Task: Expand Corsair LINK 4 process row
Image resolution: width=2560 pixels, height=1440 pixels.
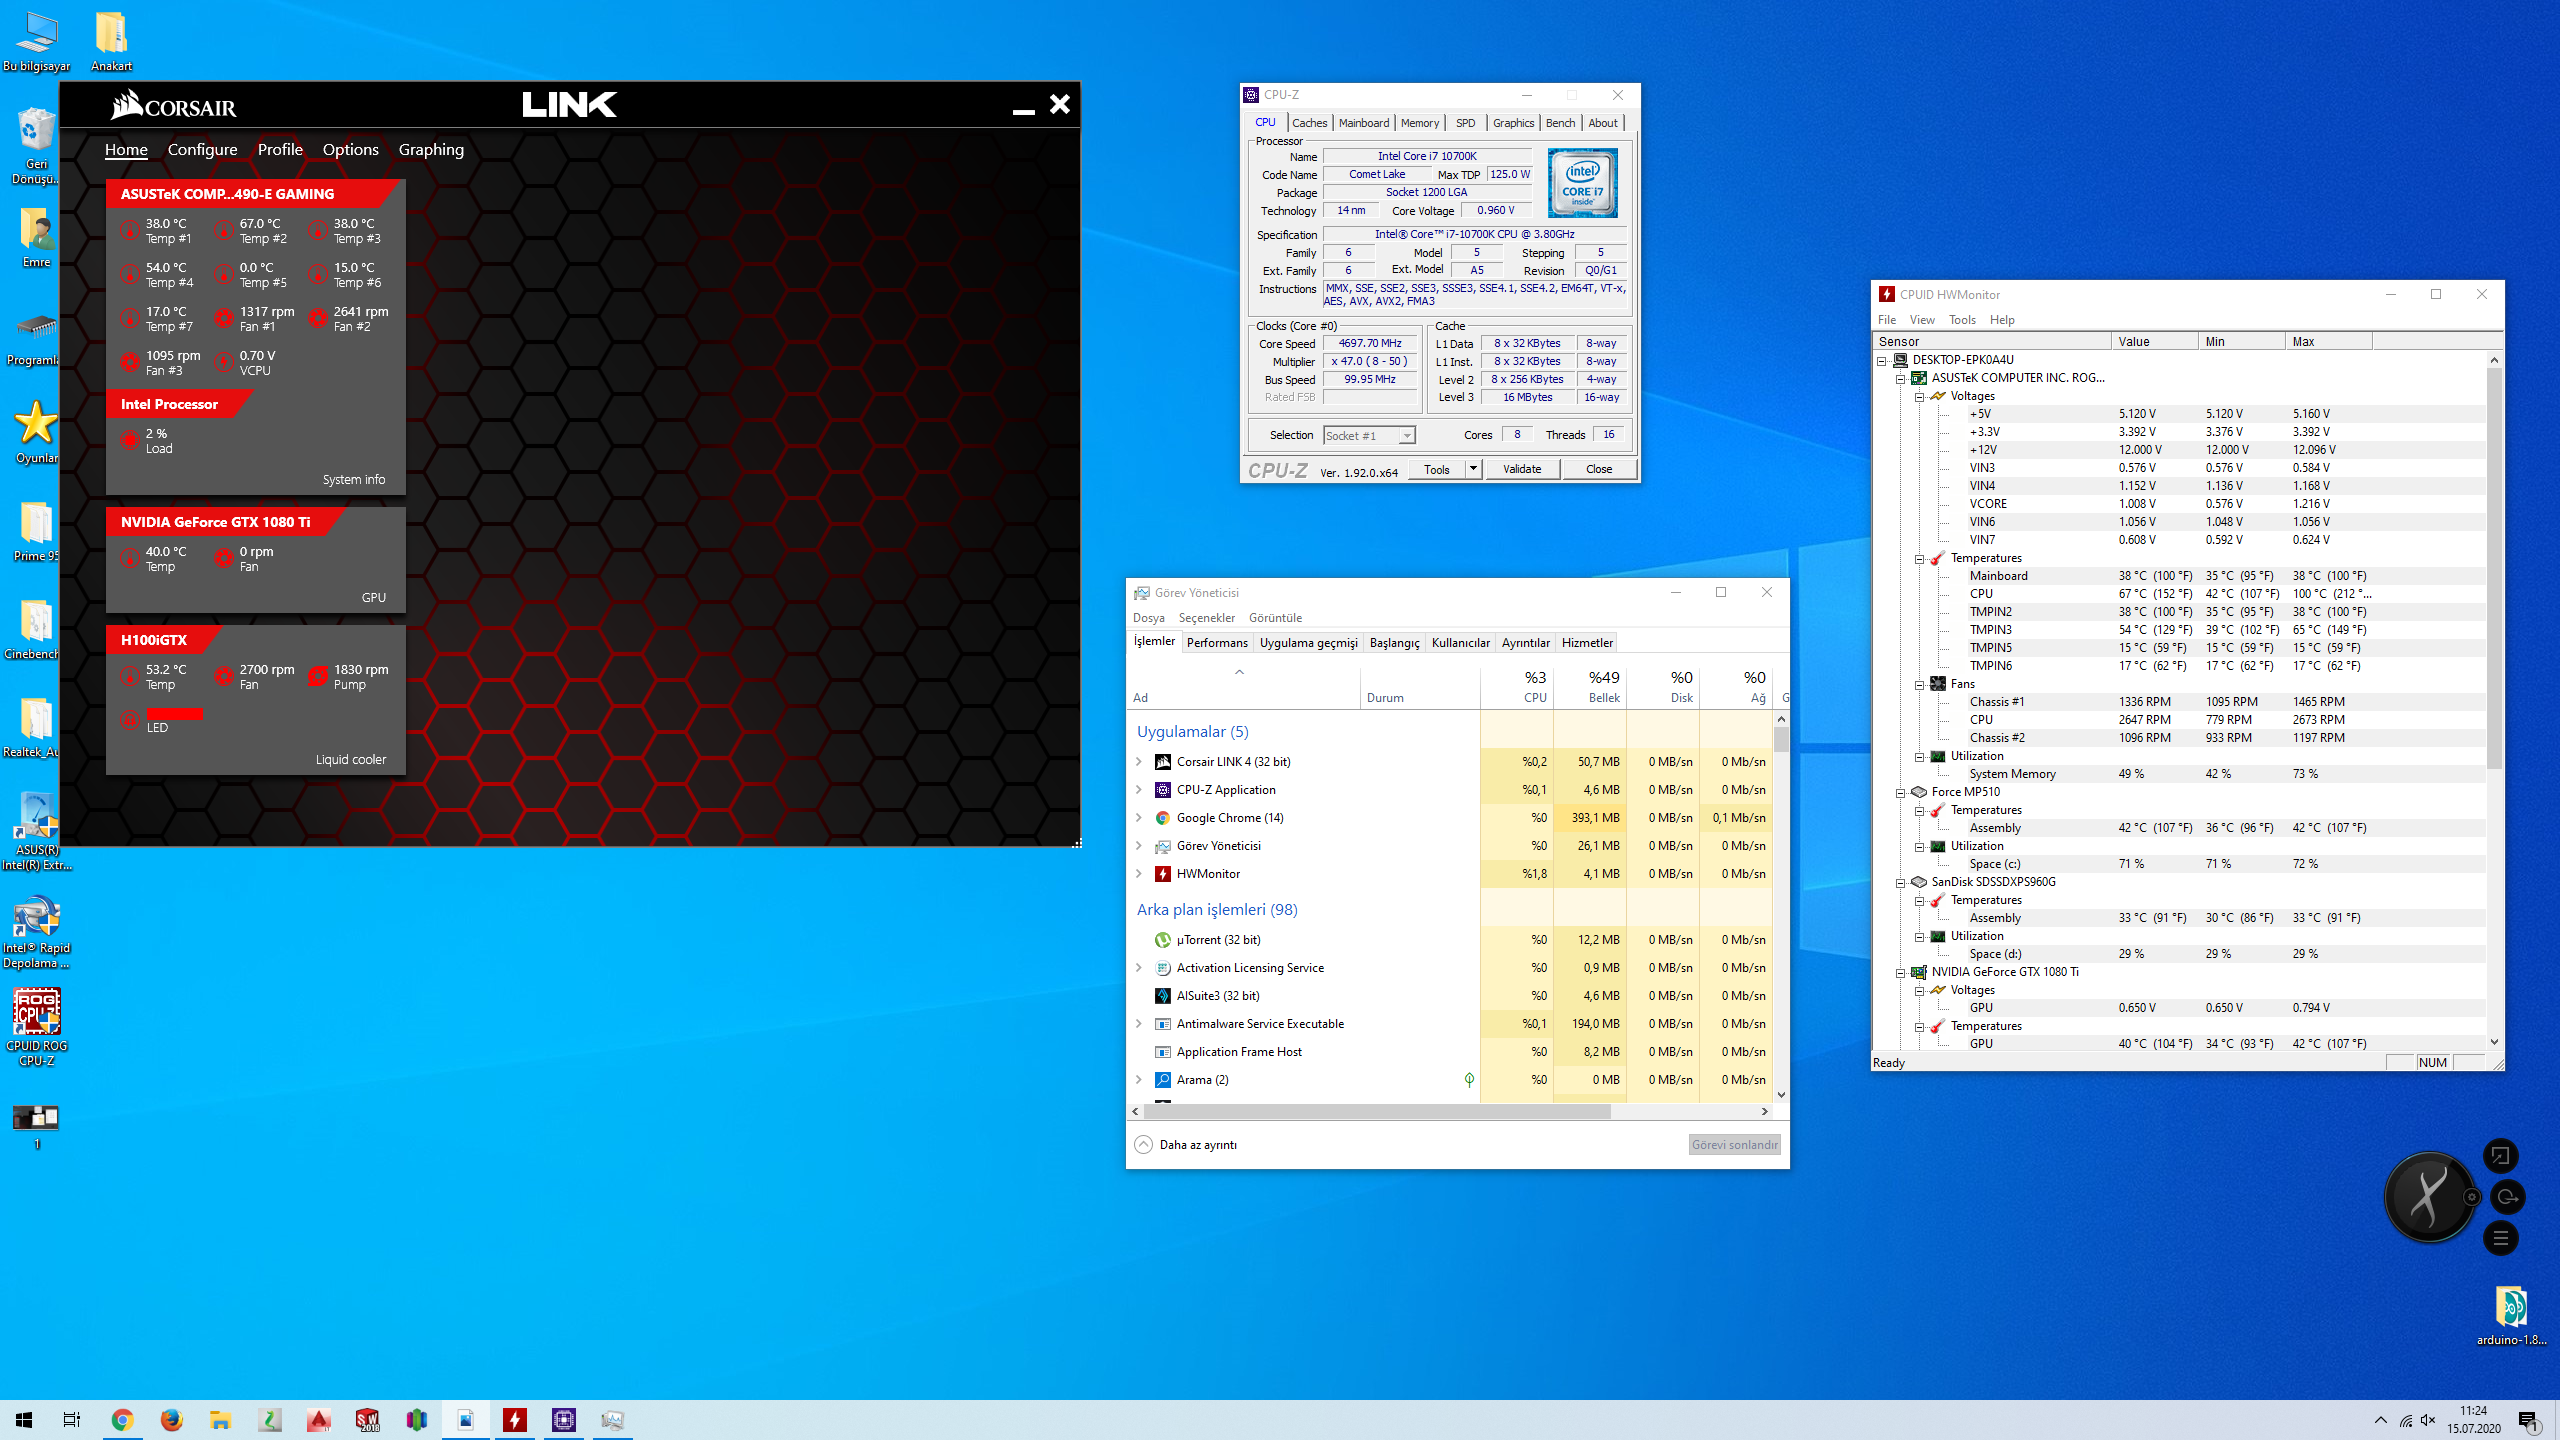Action: [x=1139, y=762]
